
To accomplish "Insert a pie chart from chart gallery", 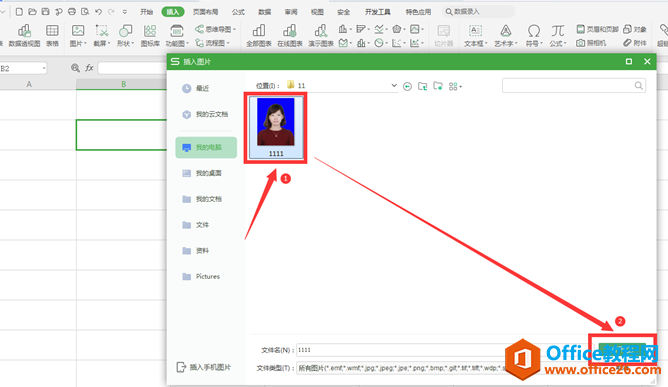I will point(379,43).
